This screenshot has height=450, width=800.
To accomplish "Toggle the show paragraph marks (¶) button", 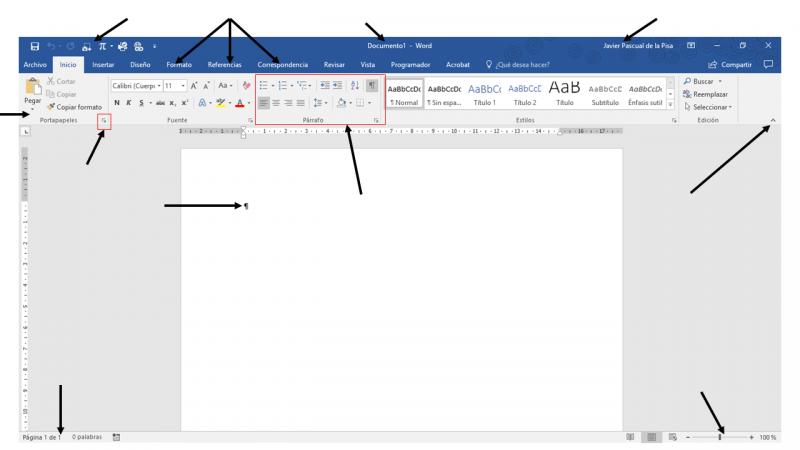I will coord(373,86).
